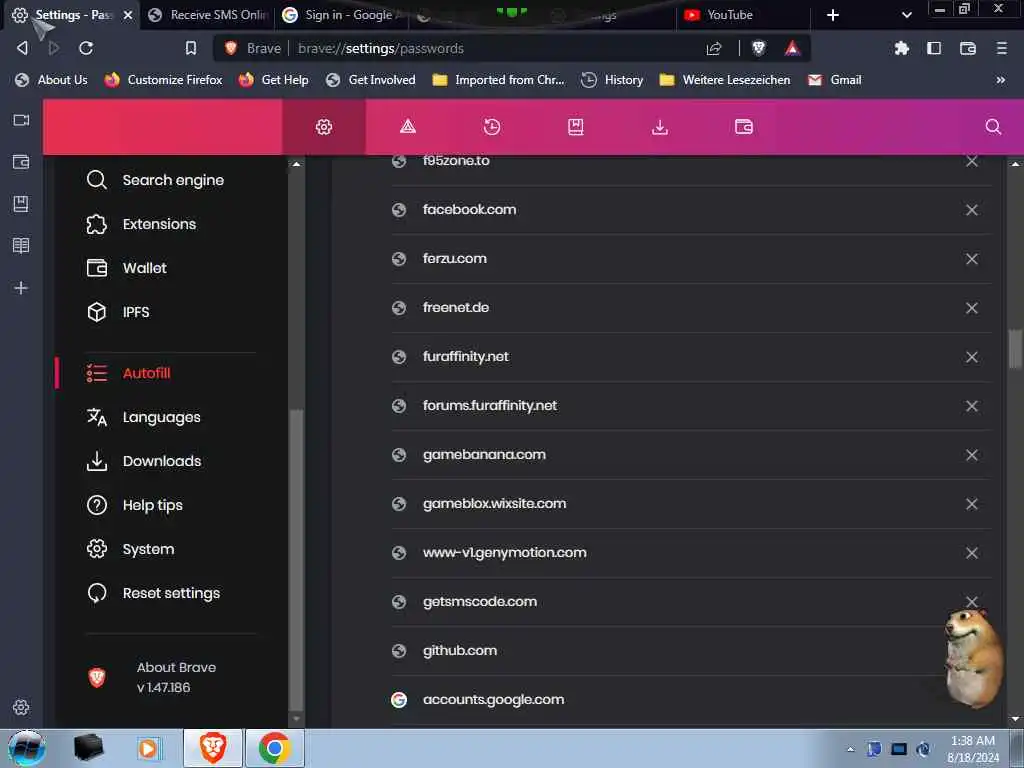The image size is (1024, 768).
Task: Click the getsmscode.com site entry
Action: [480, 601]
